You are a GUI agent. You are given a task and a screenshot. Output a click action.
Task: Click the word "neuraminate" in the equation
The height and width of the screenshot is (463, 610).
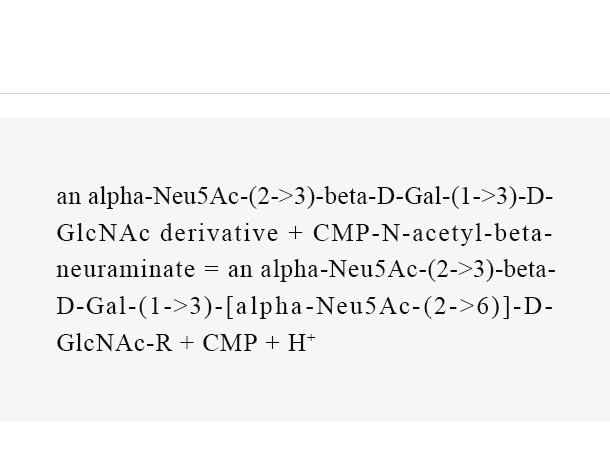[x=126, y=270]
